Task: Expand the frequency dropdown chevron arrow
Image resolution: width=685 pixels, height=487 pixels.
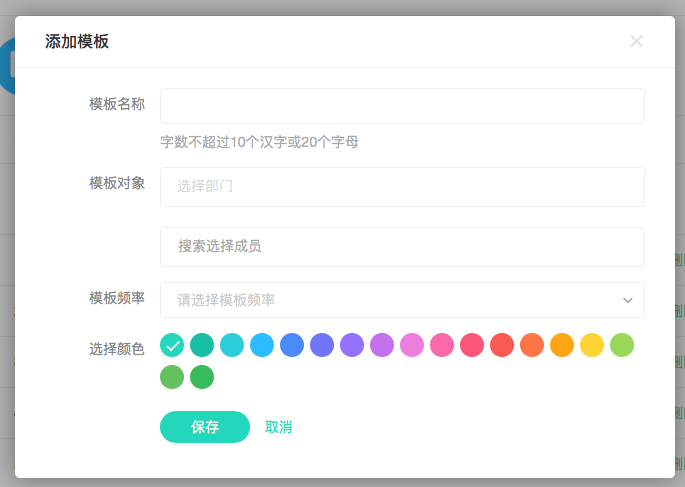Action: 628,300
